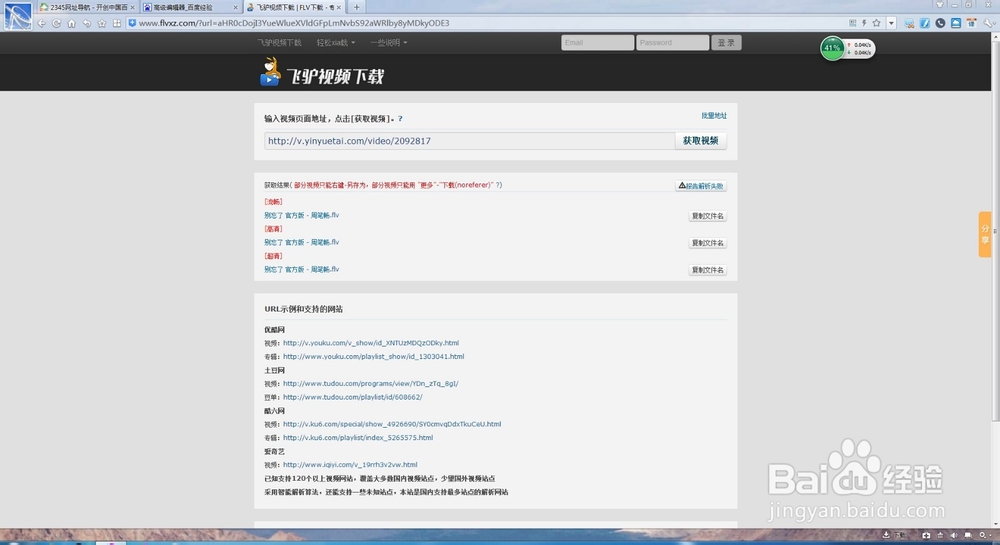
Task: Open the wrench tools menu
Action: [x=989, y=23]
